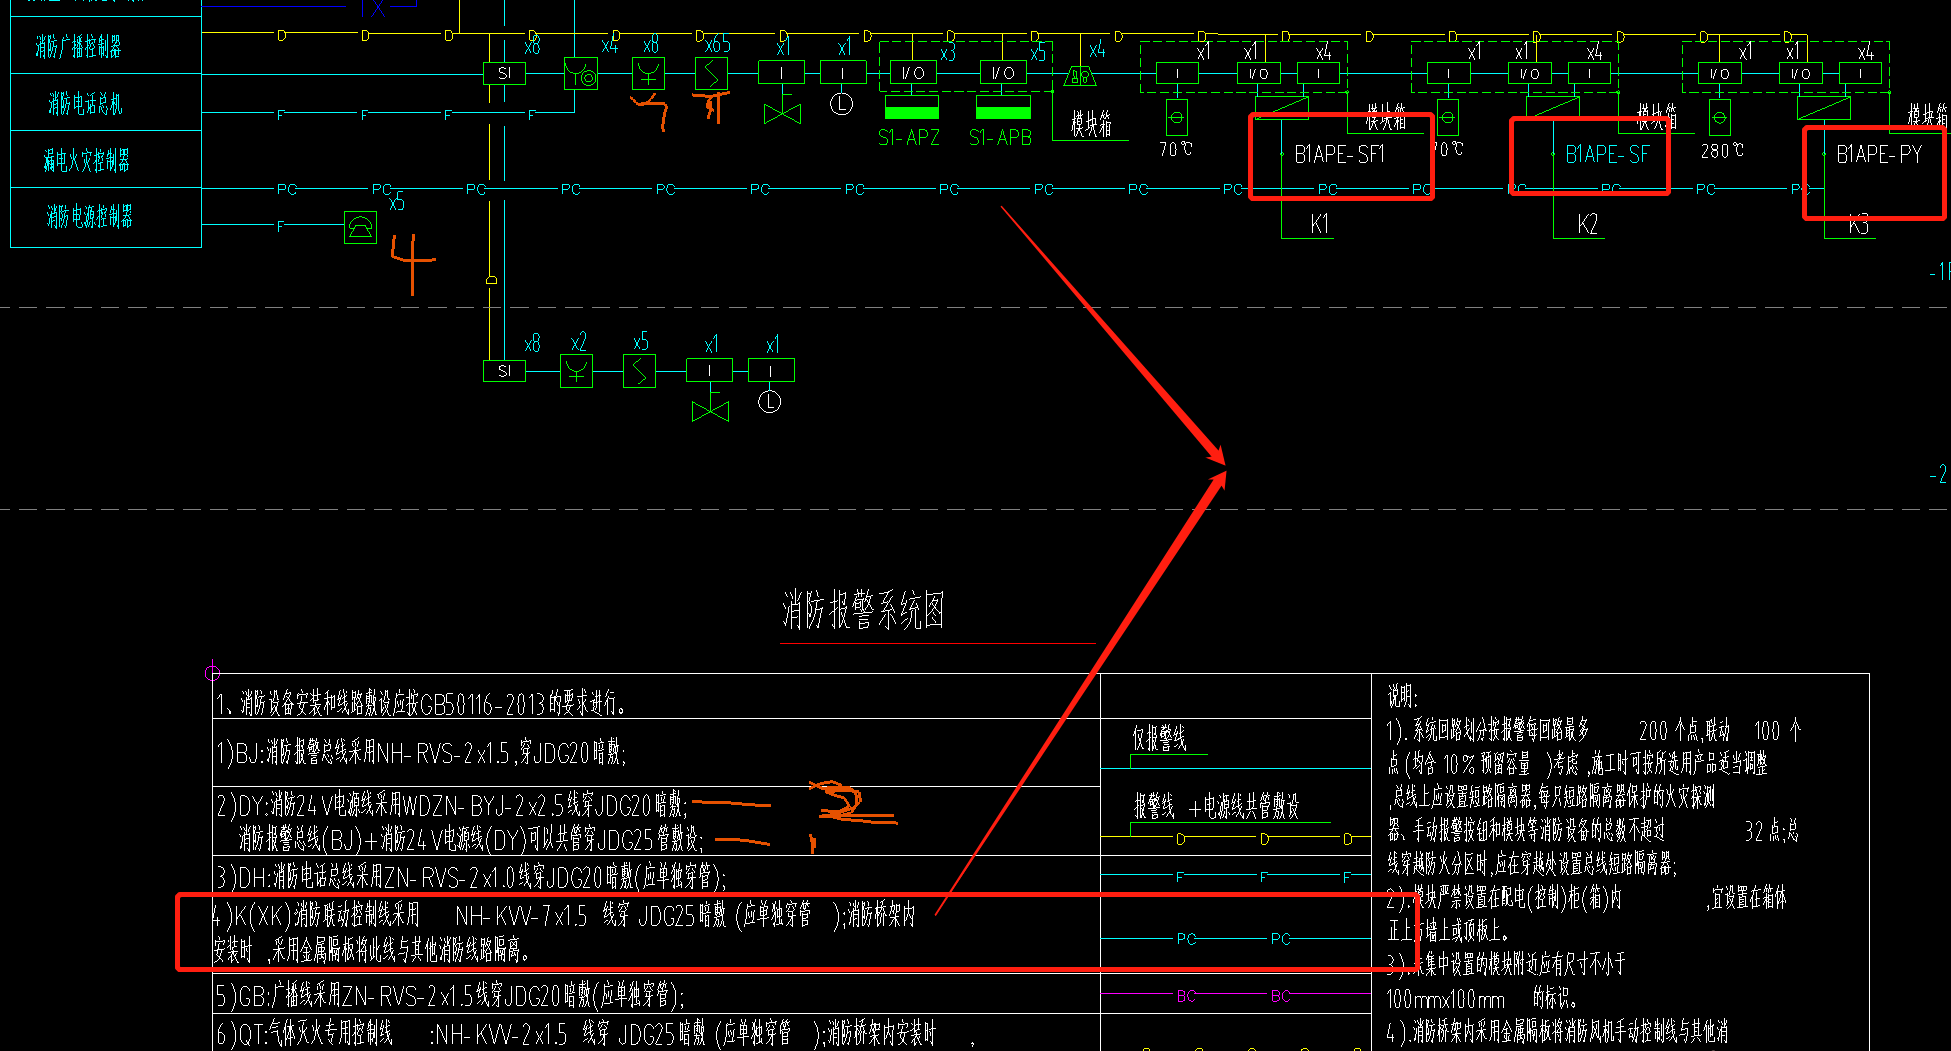Select the fire telephone symbol marked x5
This screenshot has width=1951, height=1051.
(x=360, y=227)
